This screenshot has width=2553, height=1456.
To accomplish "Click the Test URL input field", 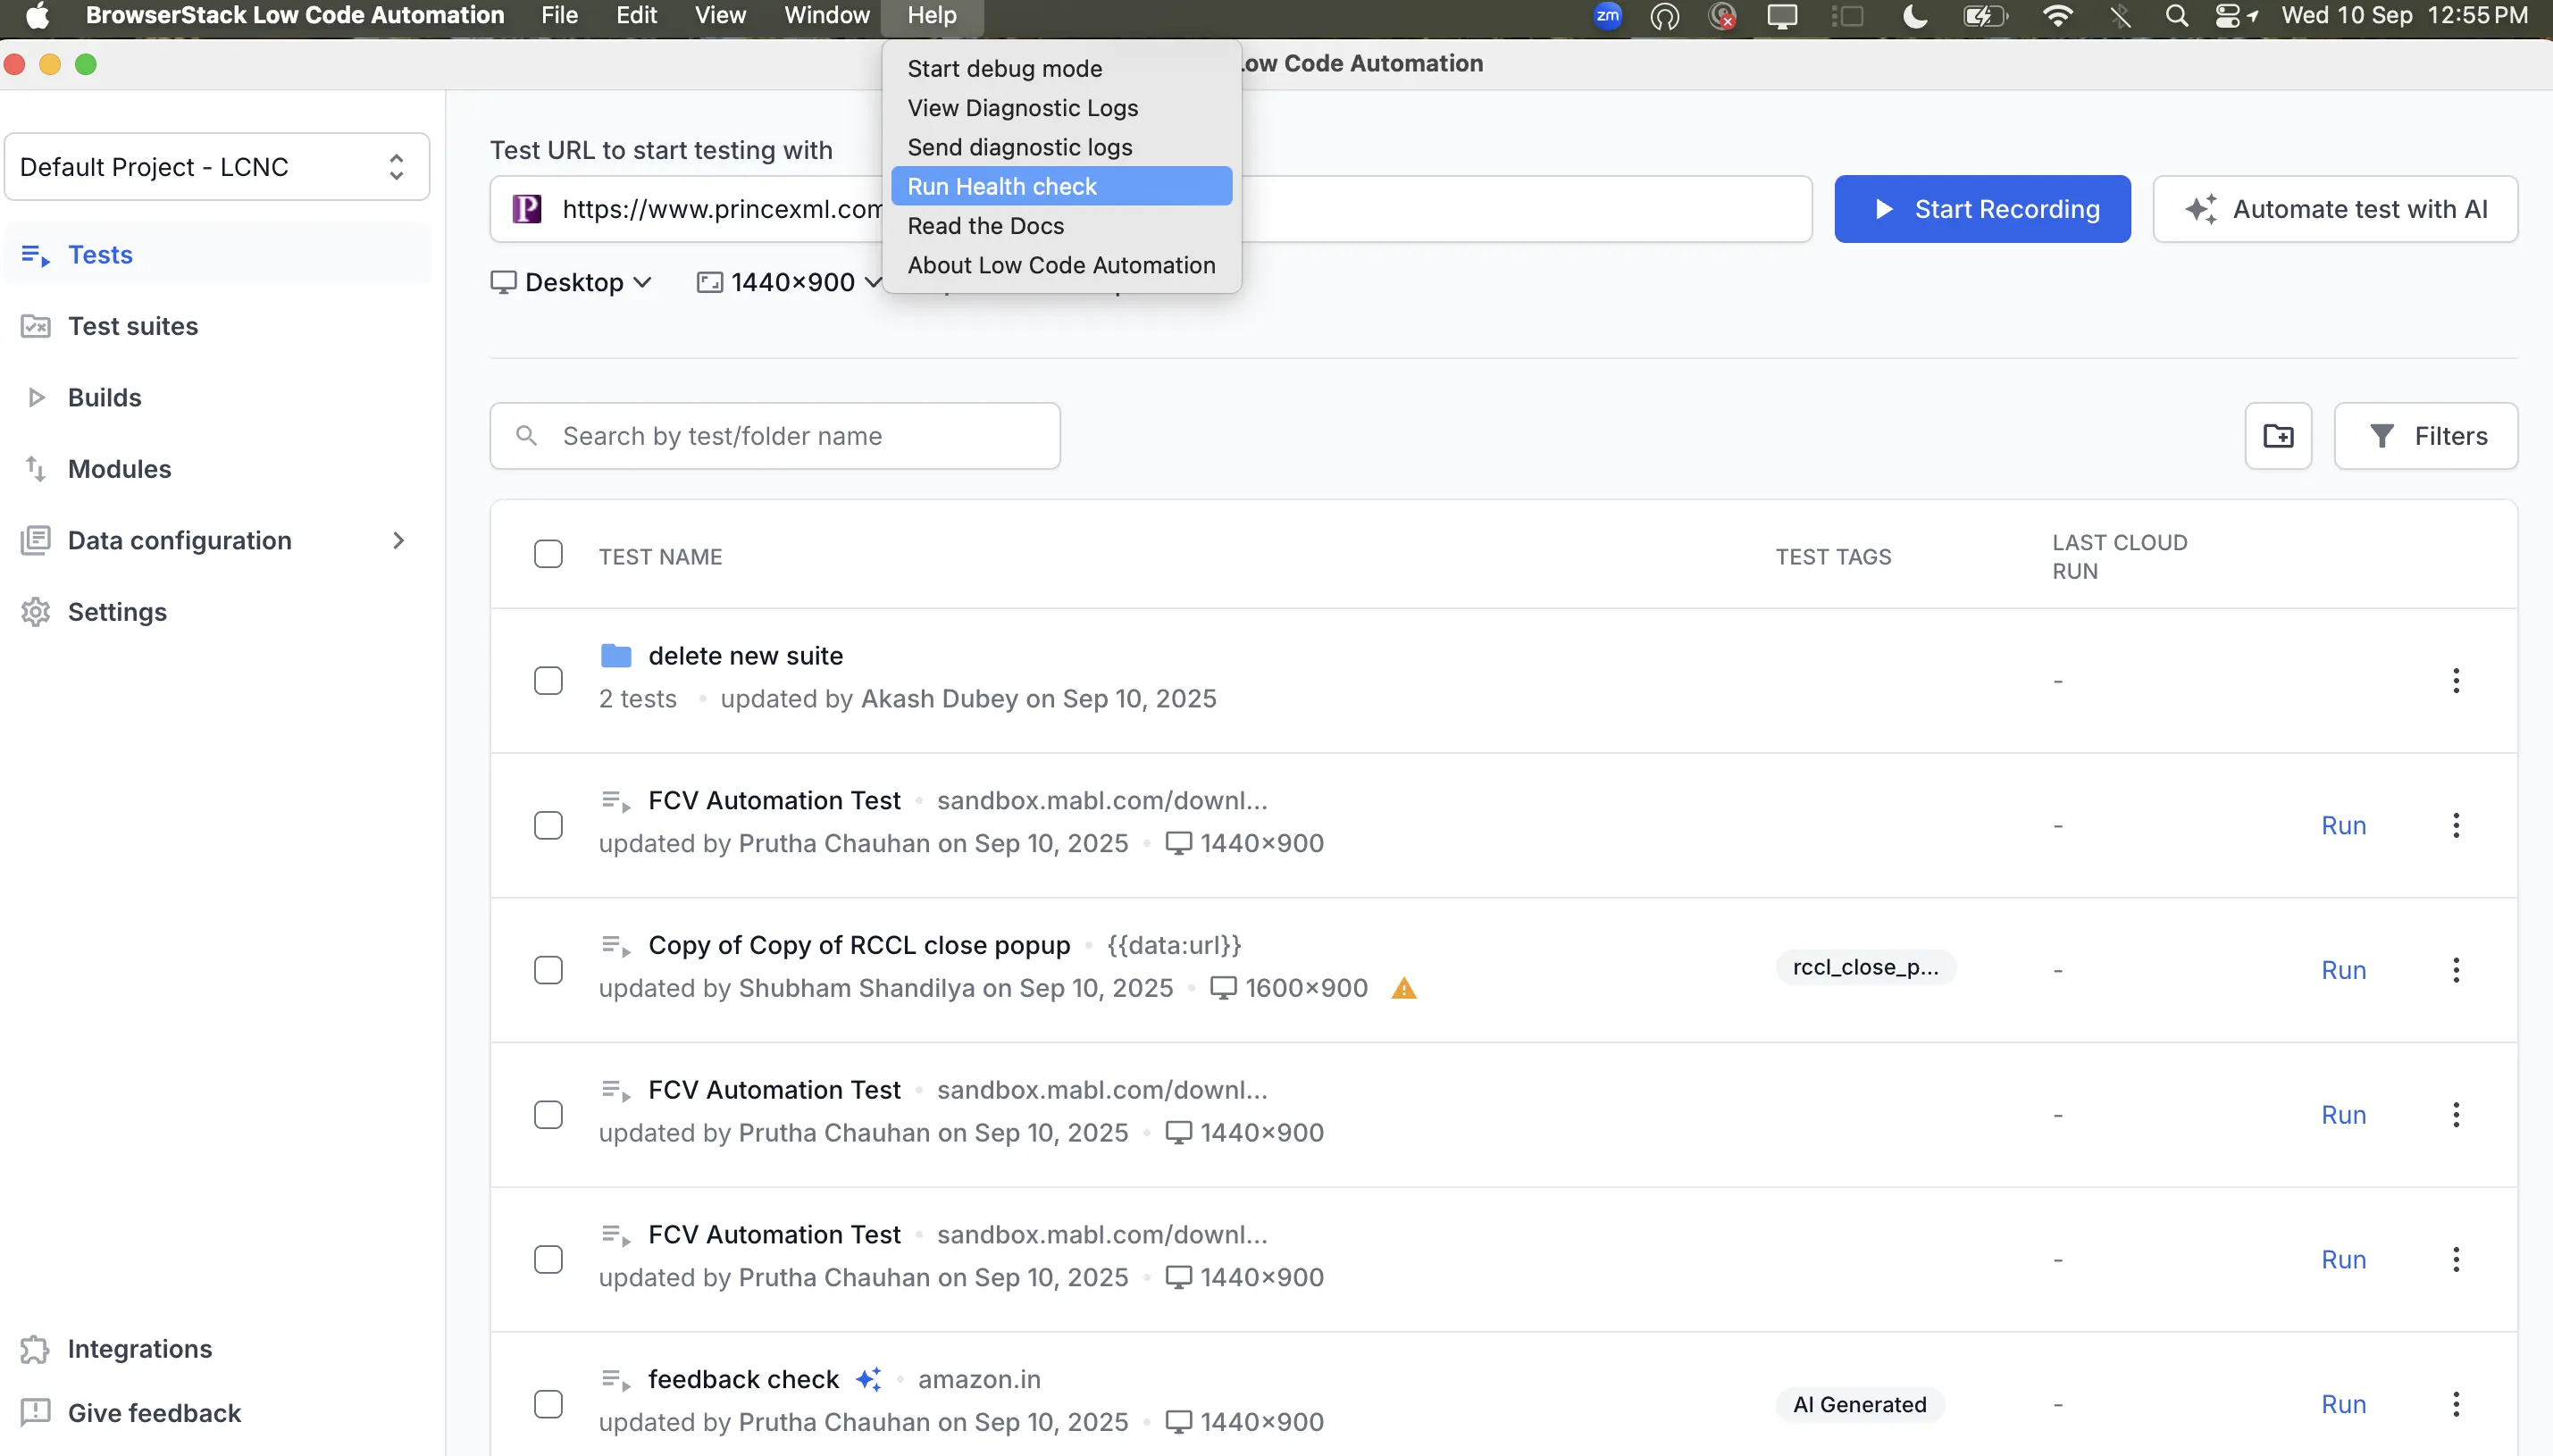I will (x=1150, y=209).
